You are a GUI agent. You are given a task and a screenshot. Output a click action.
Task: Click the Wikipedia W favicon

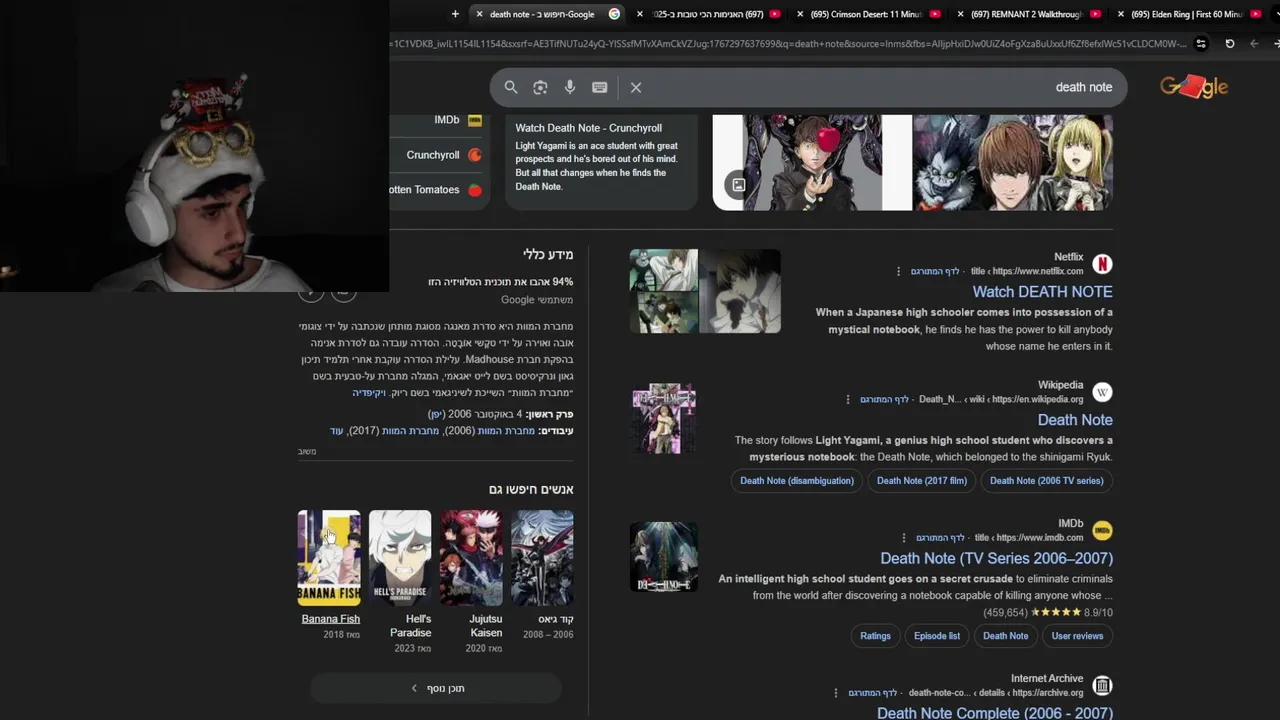pos(1102,392)
